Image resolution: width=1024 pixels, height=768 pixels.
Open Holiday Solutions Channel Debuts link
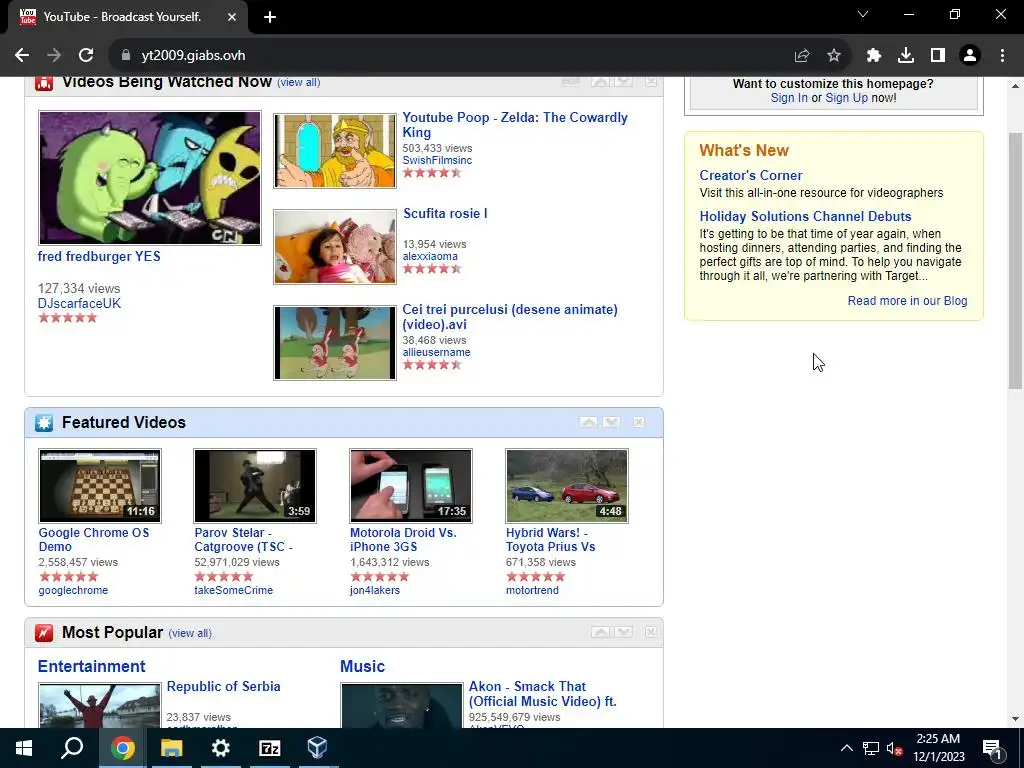[805, 217]
